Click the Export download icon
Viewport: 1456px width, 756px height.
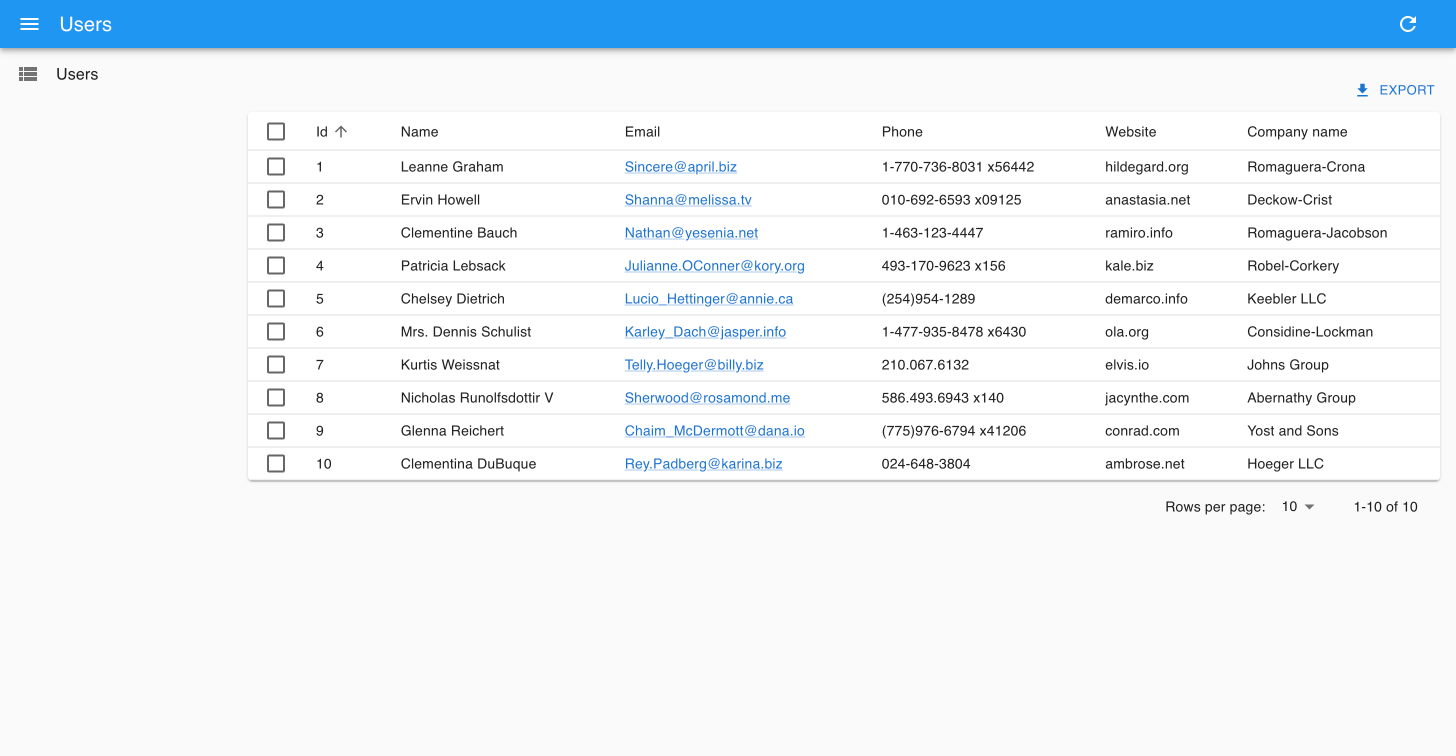(x=1362, y=90)
